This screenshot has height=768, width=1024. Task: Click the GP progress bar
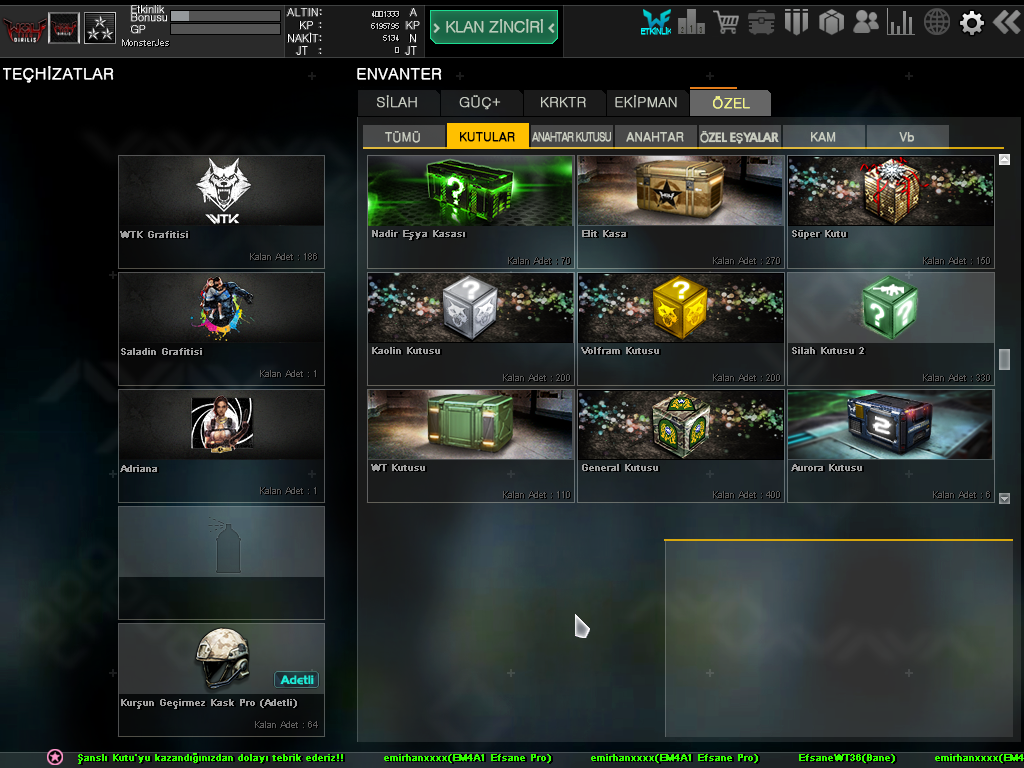click(x=225, y=29)
